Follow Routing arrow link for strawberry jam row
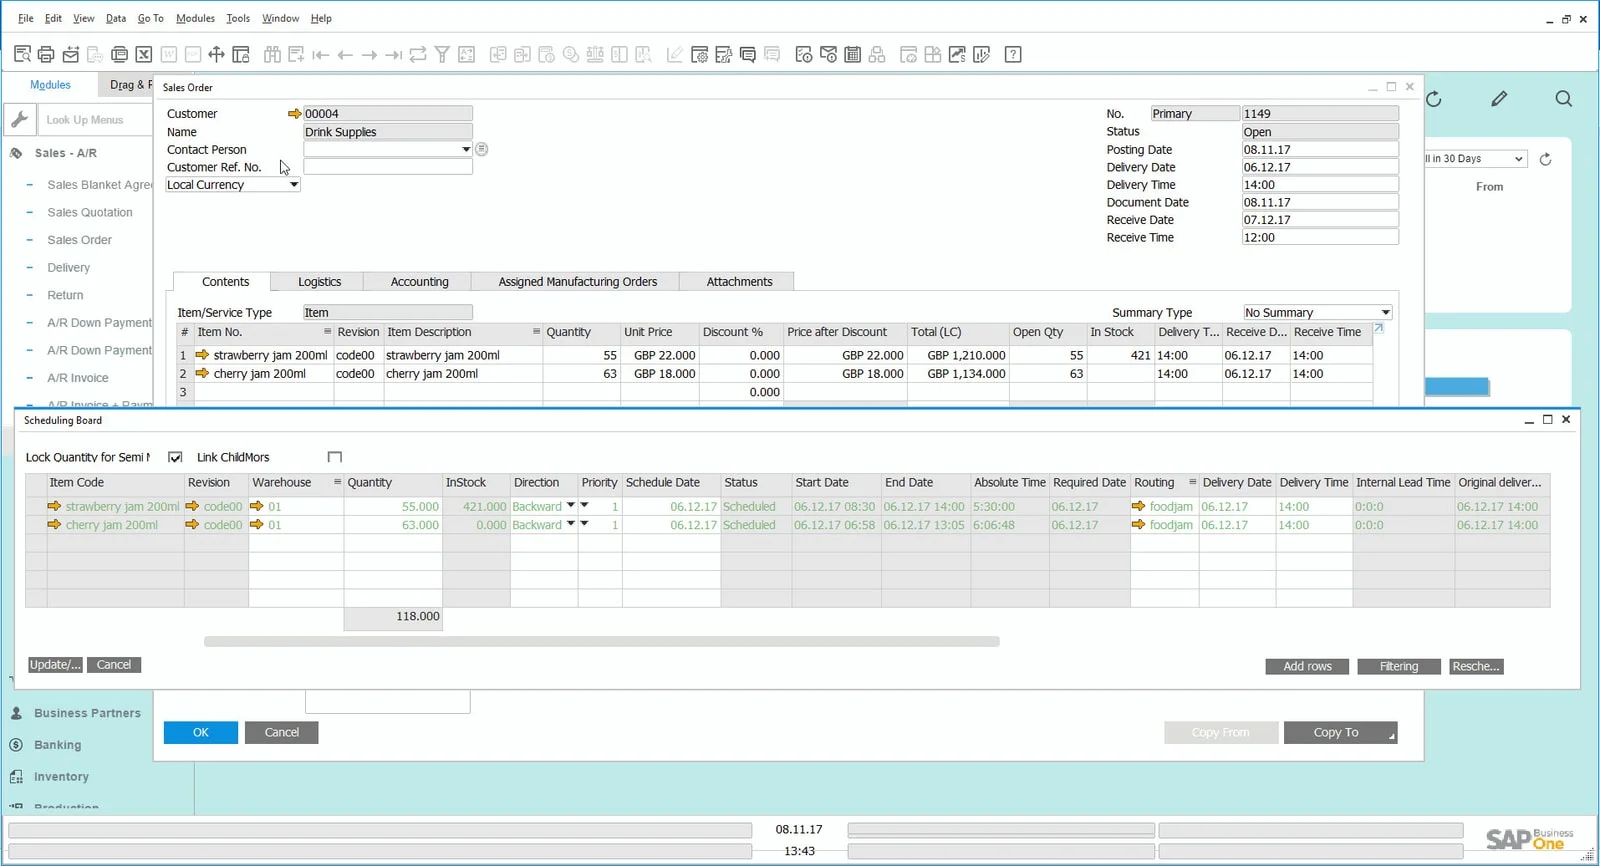This screenshot has width=1600, height=866. 1139,507
